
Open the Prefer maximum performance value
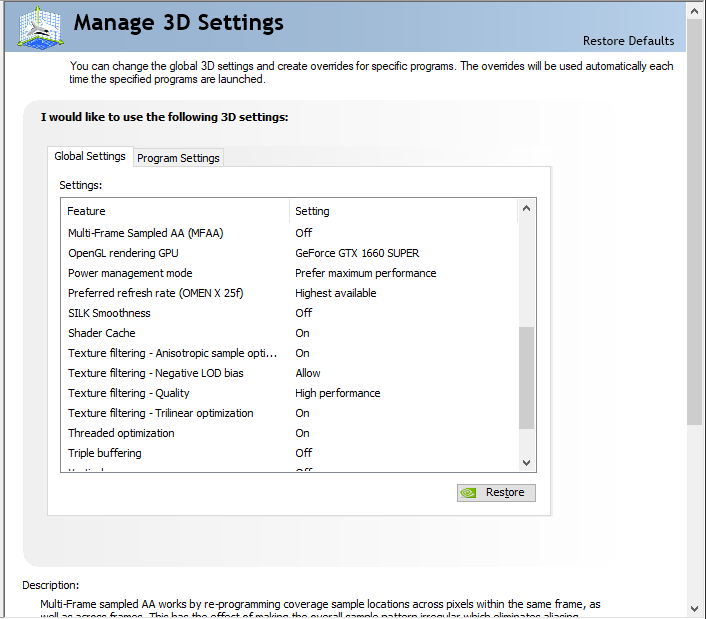coord(366,273)
